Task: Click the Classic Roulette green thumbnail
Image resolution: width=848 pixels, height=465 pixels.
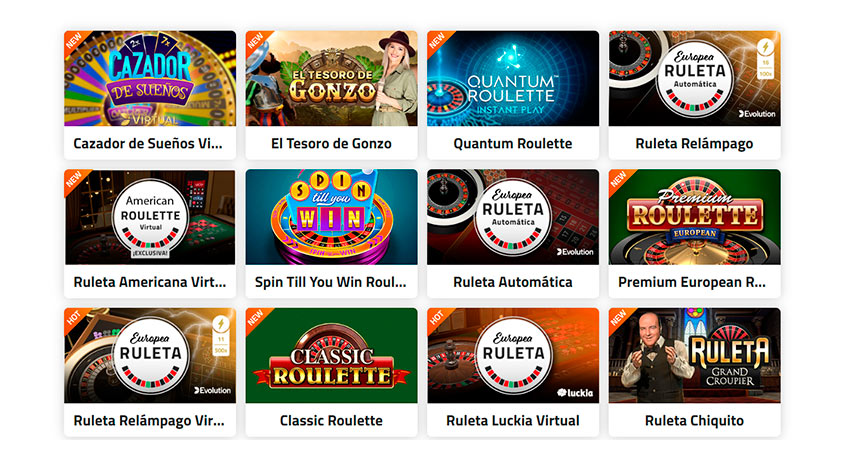Action: coord(332,355)
